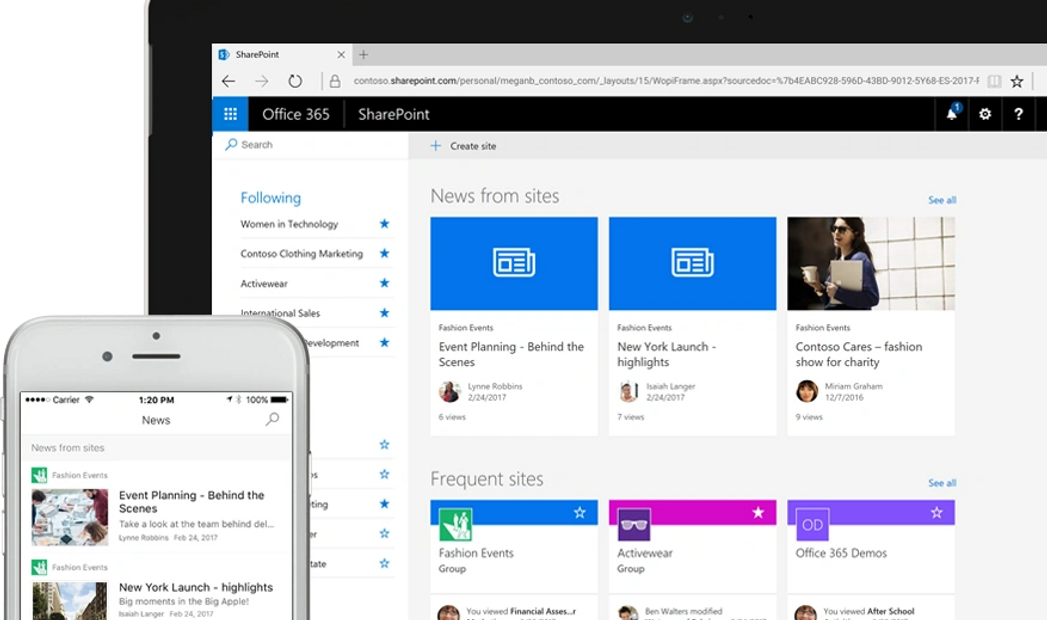Unfollow International Sales with its star
Image resolution: width=1047 pixels, height=620 pixels.
pos(384,313)
